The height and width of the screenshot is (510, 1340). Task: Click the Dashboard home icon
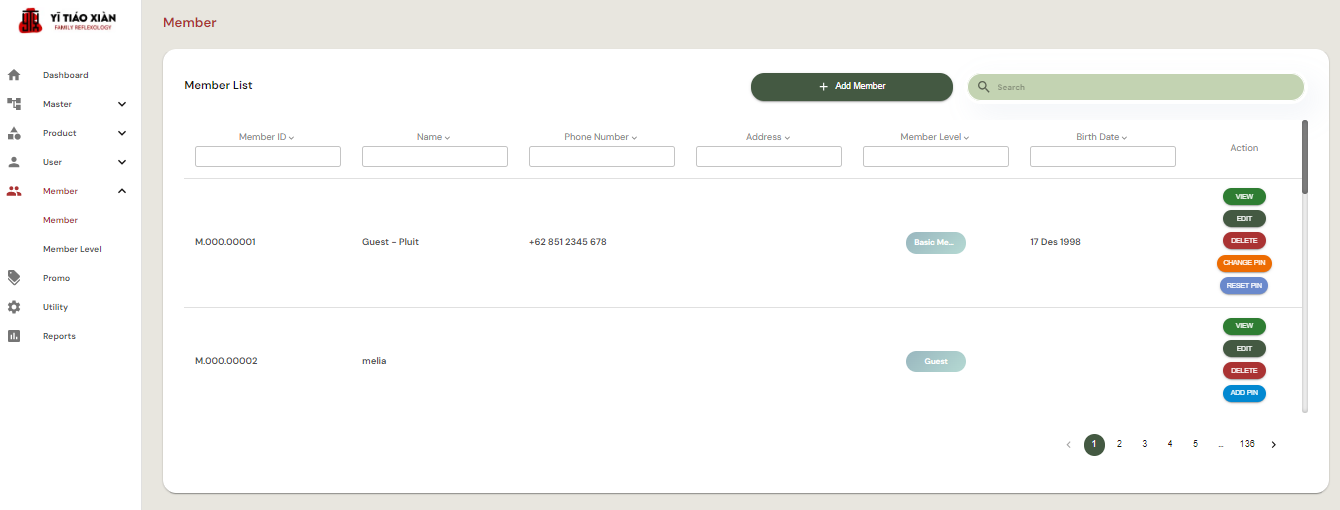14,75
